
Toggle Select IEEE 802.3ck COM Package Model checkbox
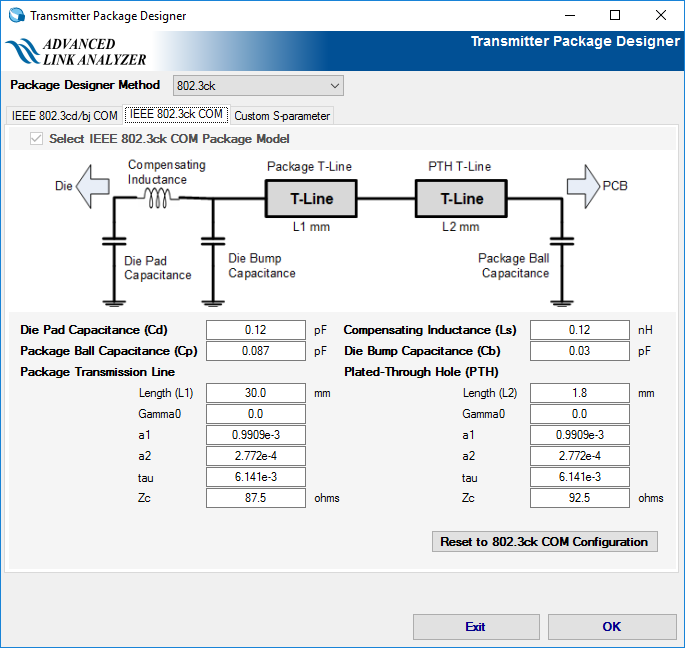(x=37, y=139)
